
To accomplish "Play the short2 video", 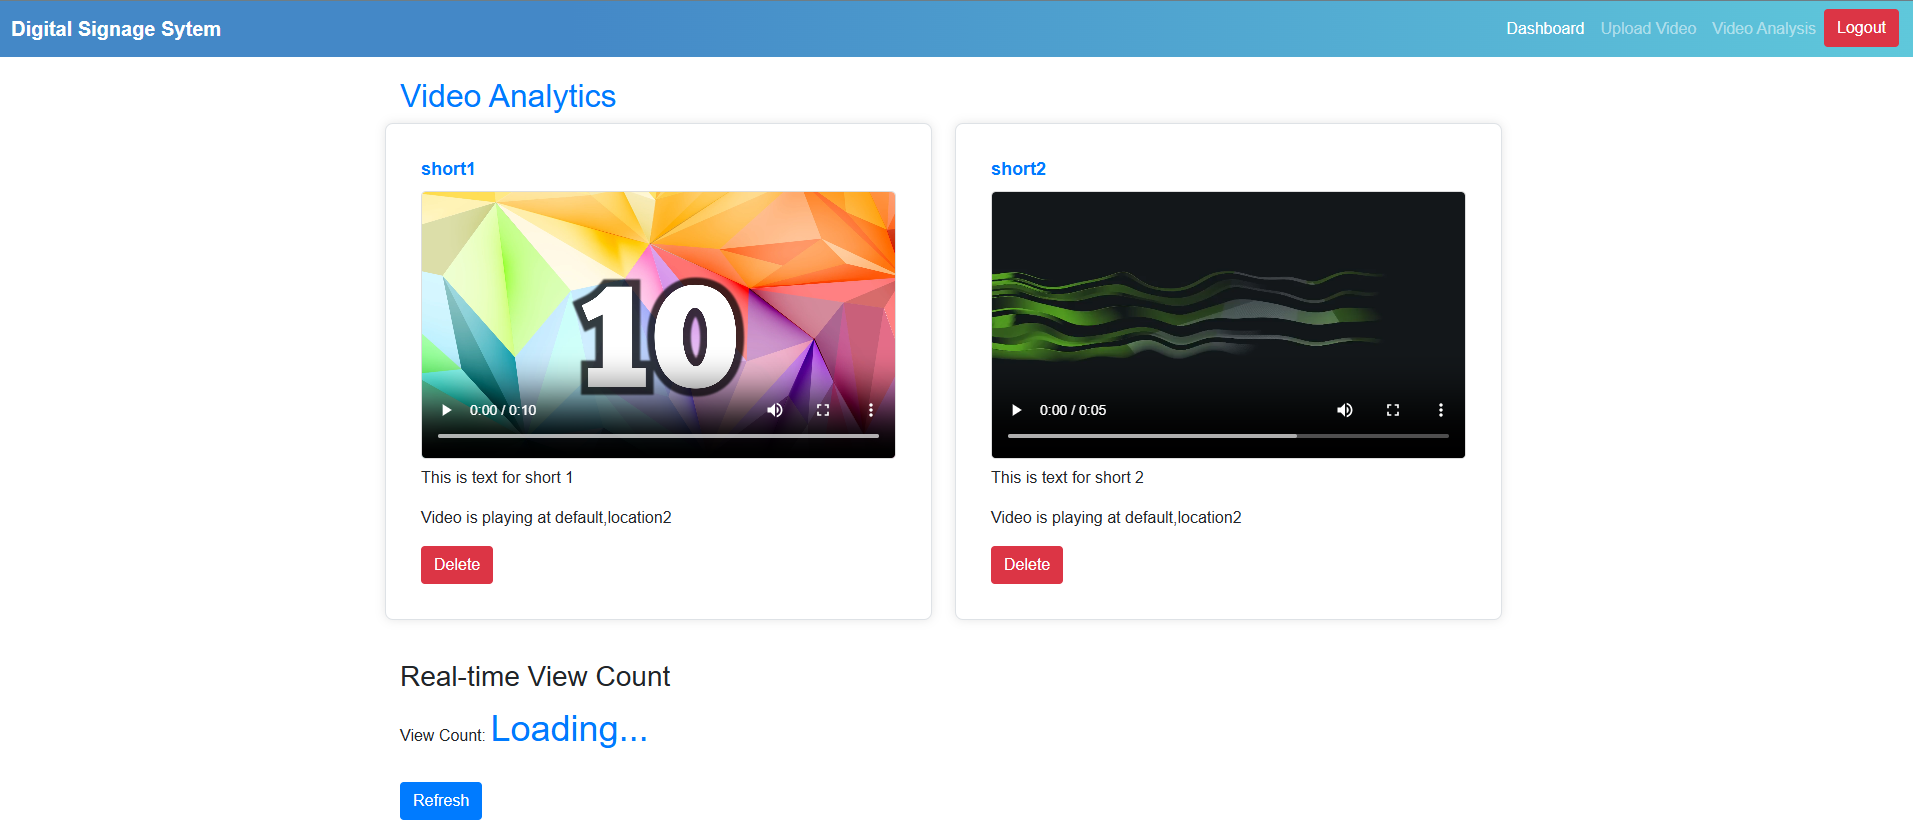I will pyautogui.click(x=1017, y=410).
